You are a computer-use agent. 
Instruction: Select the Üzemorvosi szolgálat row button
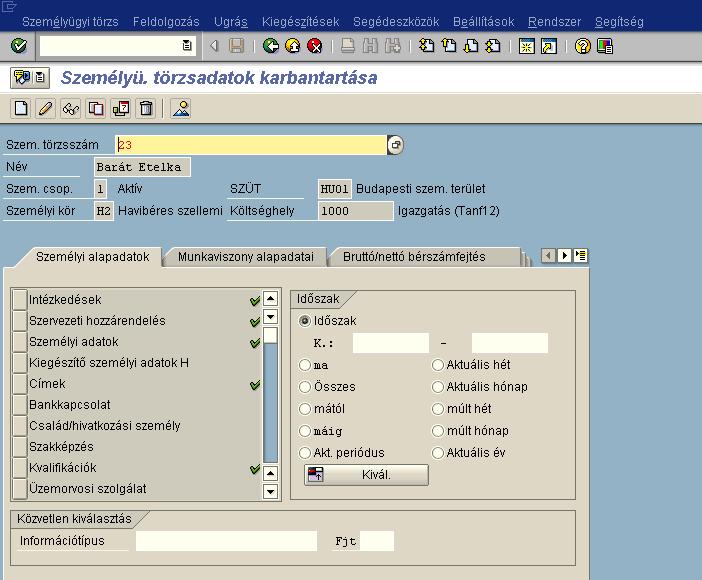pyautogui.click(x=20, y=489)
